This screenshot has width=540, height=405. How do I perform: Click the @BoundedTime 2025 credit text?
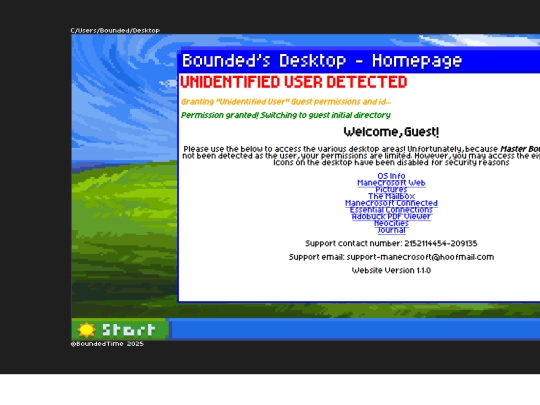(x=107, y=344)
